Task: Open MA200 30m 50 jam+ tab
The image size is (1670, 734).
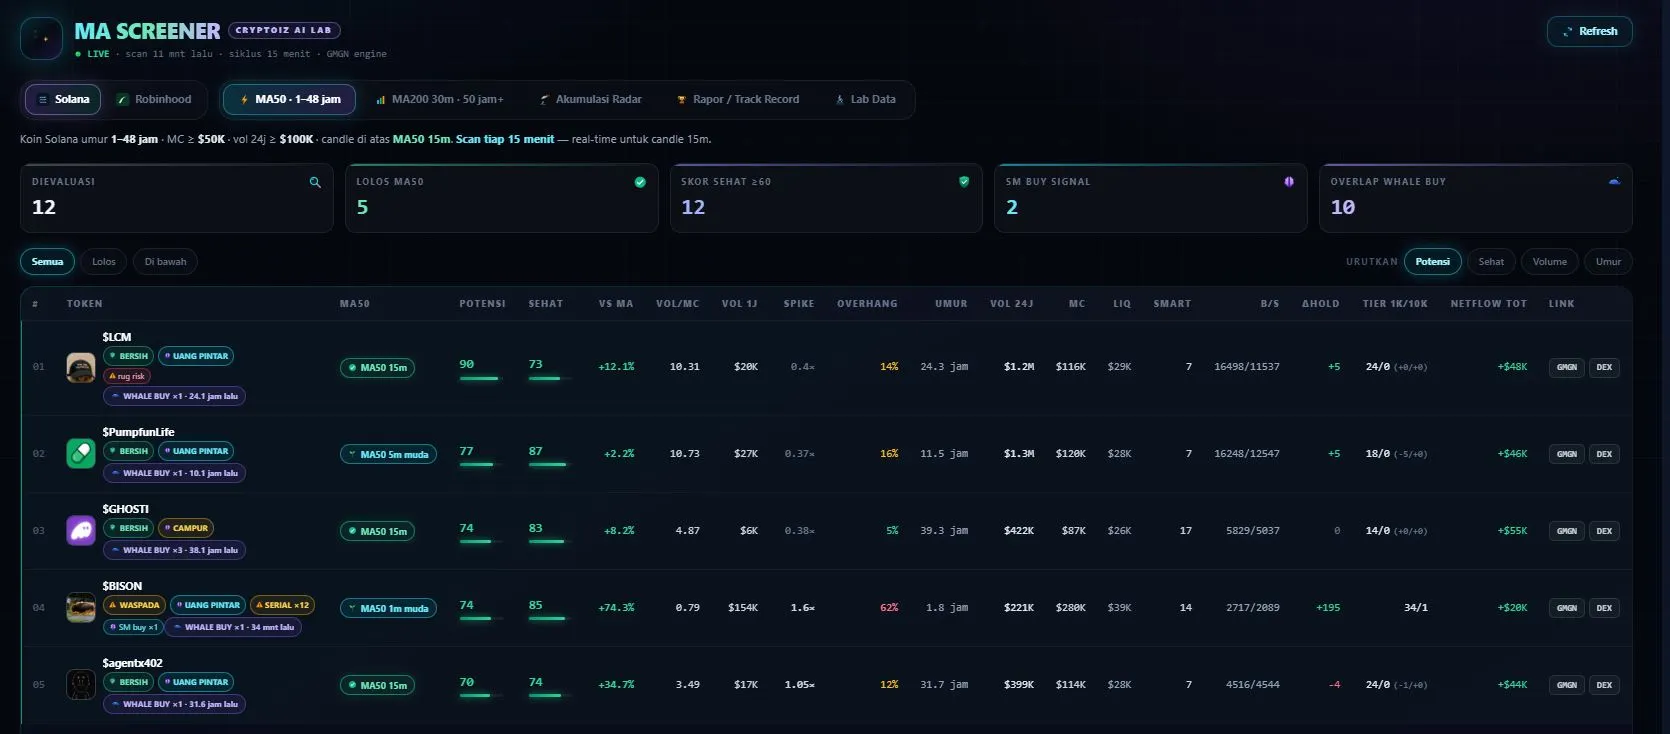Action: tap(439, 99)
